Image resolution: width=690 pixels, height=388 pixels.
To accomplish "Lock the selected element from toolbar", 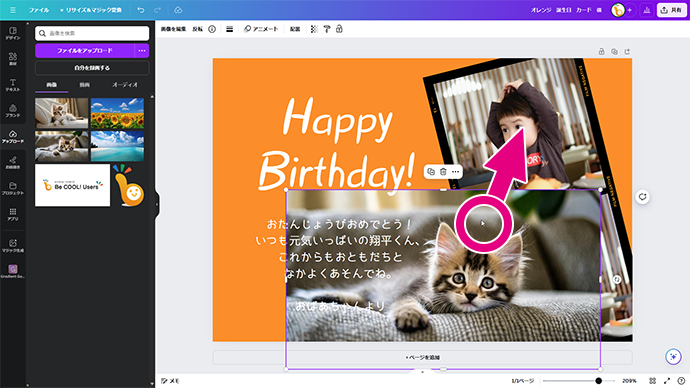I will coord(339,29).
